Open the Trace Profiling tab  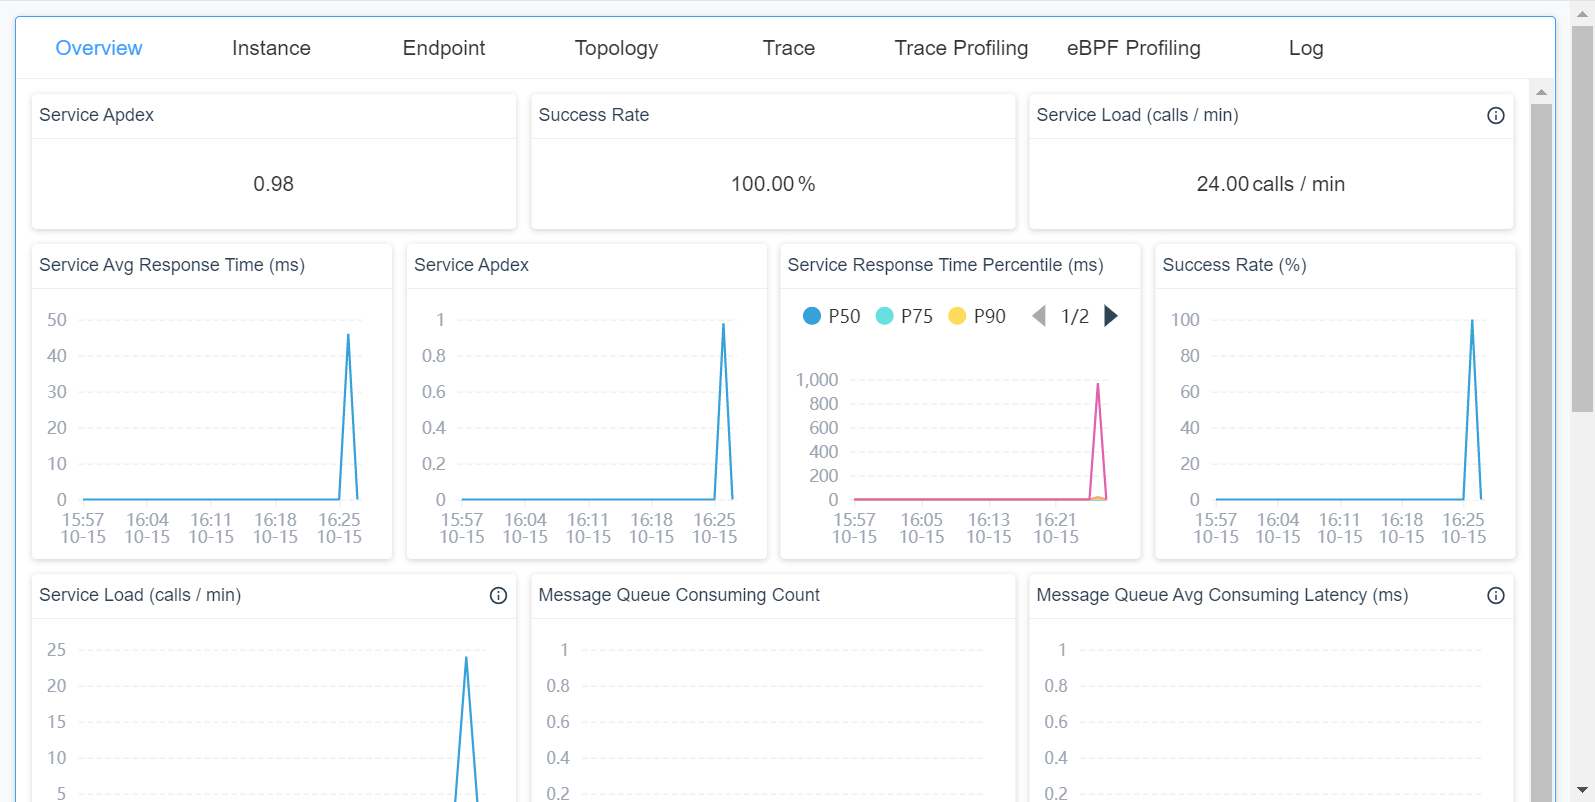point(961,48)
